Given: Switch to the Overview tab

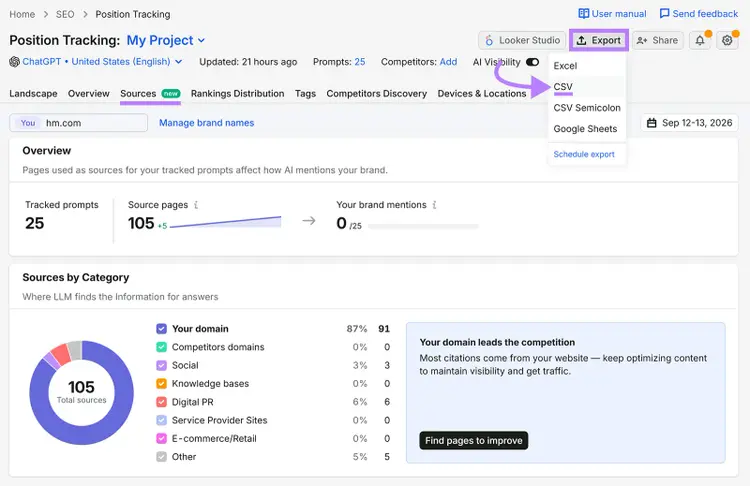Looking at the screenshot, I should point(88,94).
